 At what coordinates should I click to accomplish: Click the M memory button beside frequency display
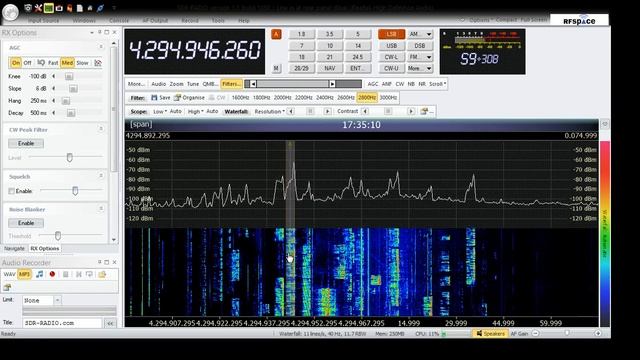click(276, 68)
